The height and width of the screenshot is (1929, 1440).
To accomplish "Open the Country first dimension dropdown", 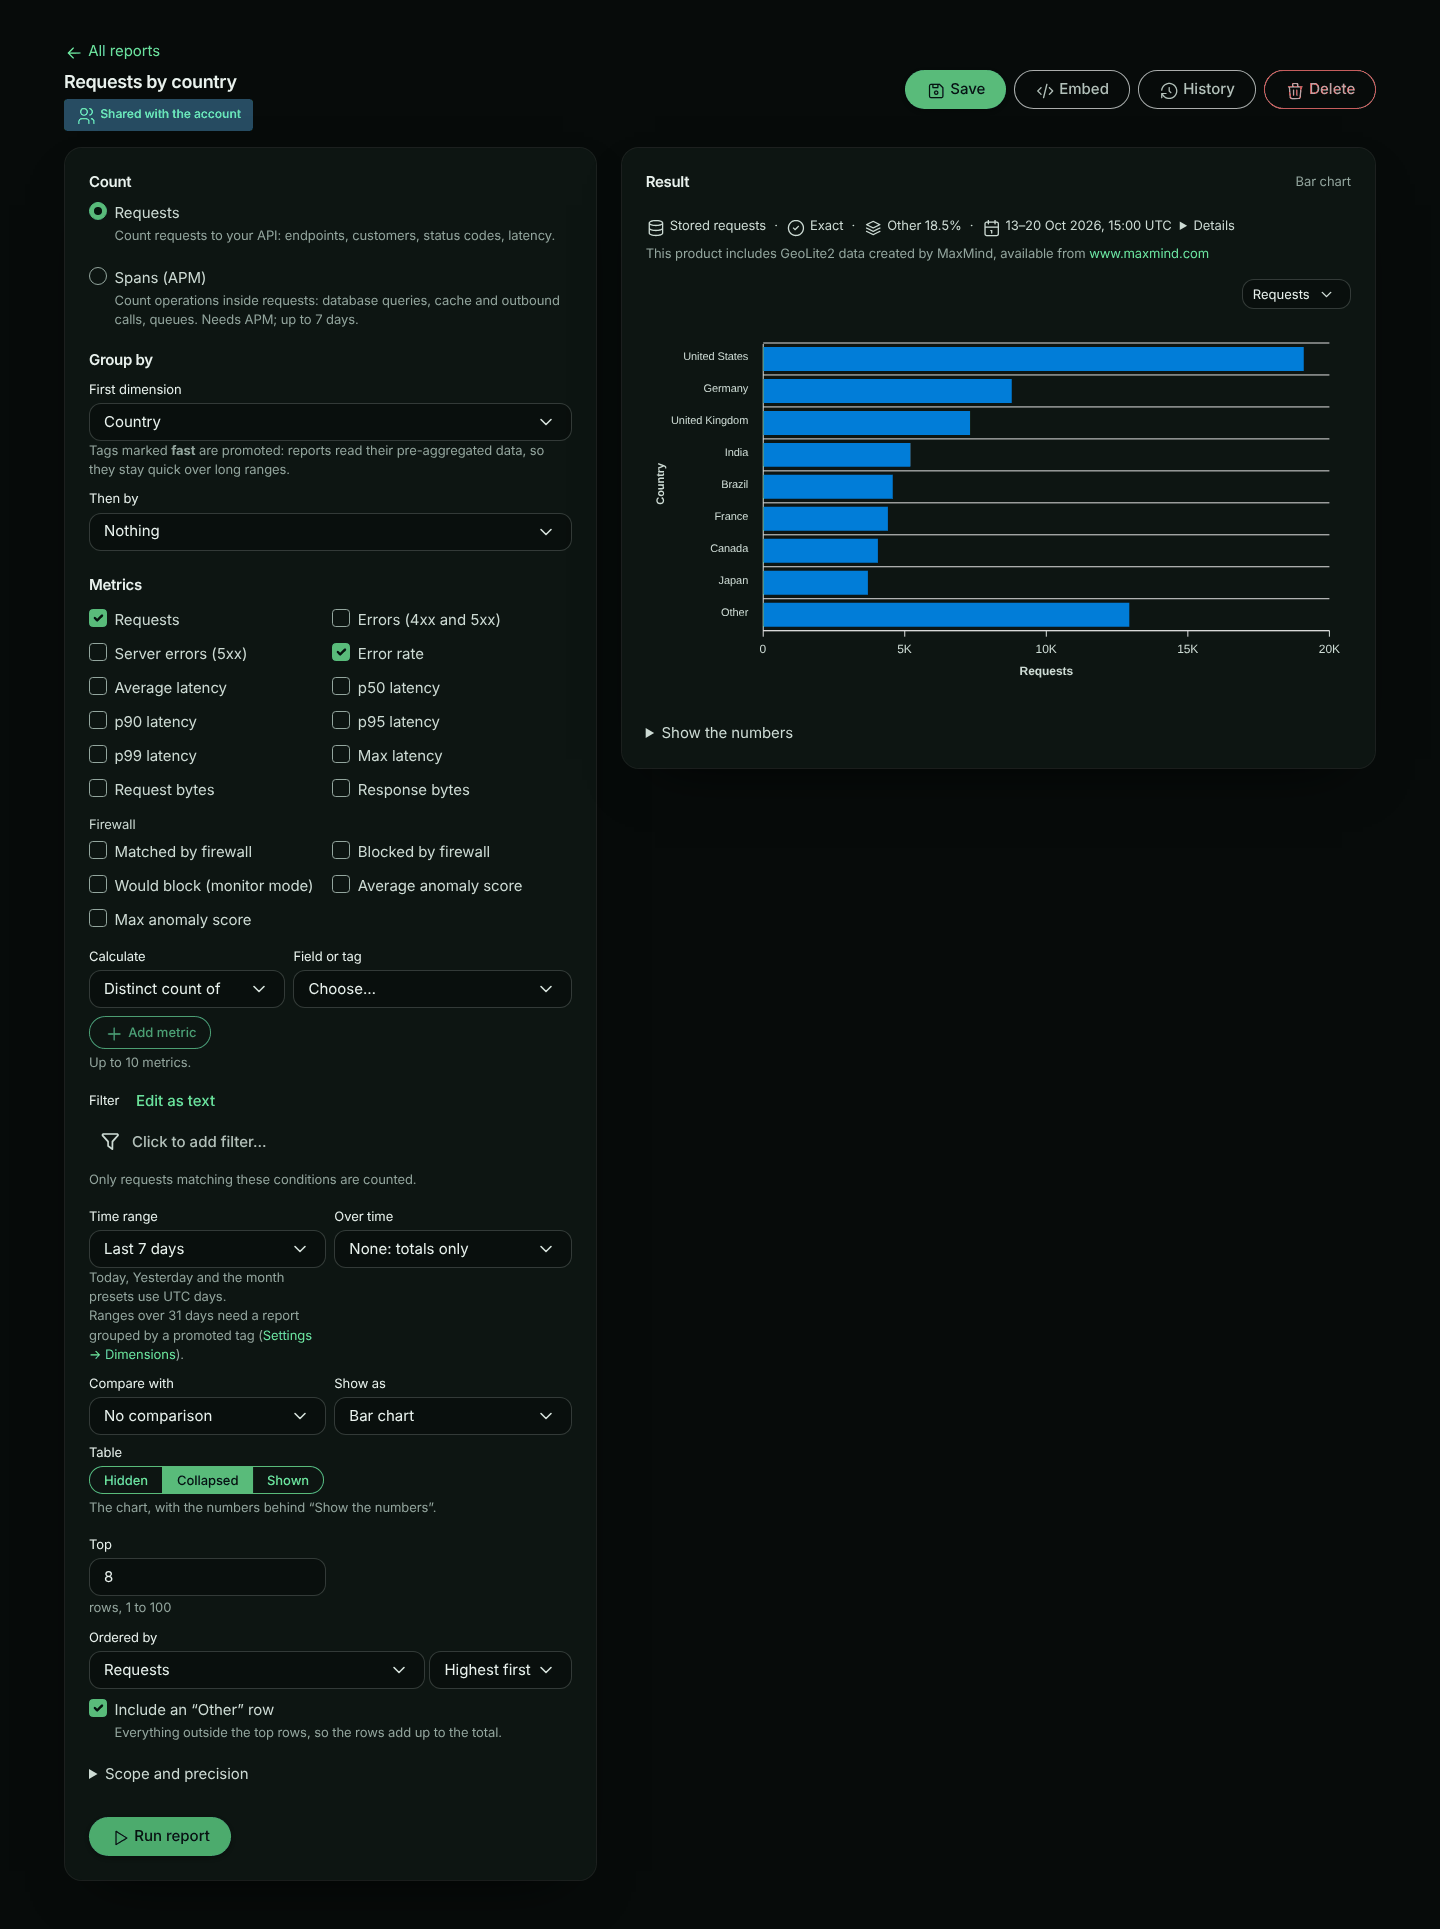I will point(330,422).
